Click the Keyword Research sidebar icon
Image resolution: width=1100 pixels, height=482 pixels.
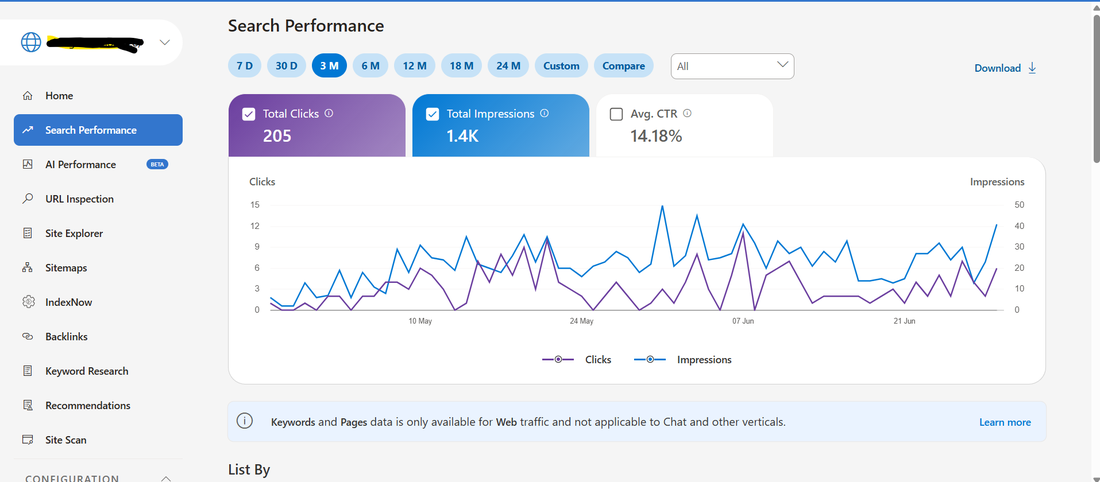28,370
